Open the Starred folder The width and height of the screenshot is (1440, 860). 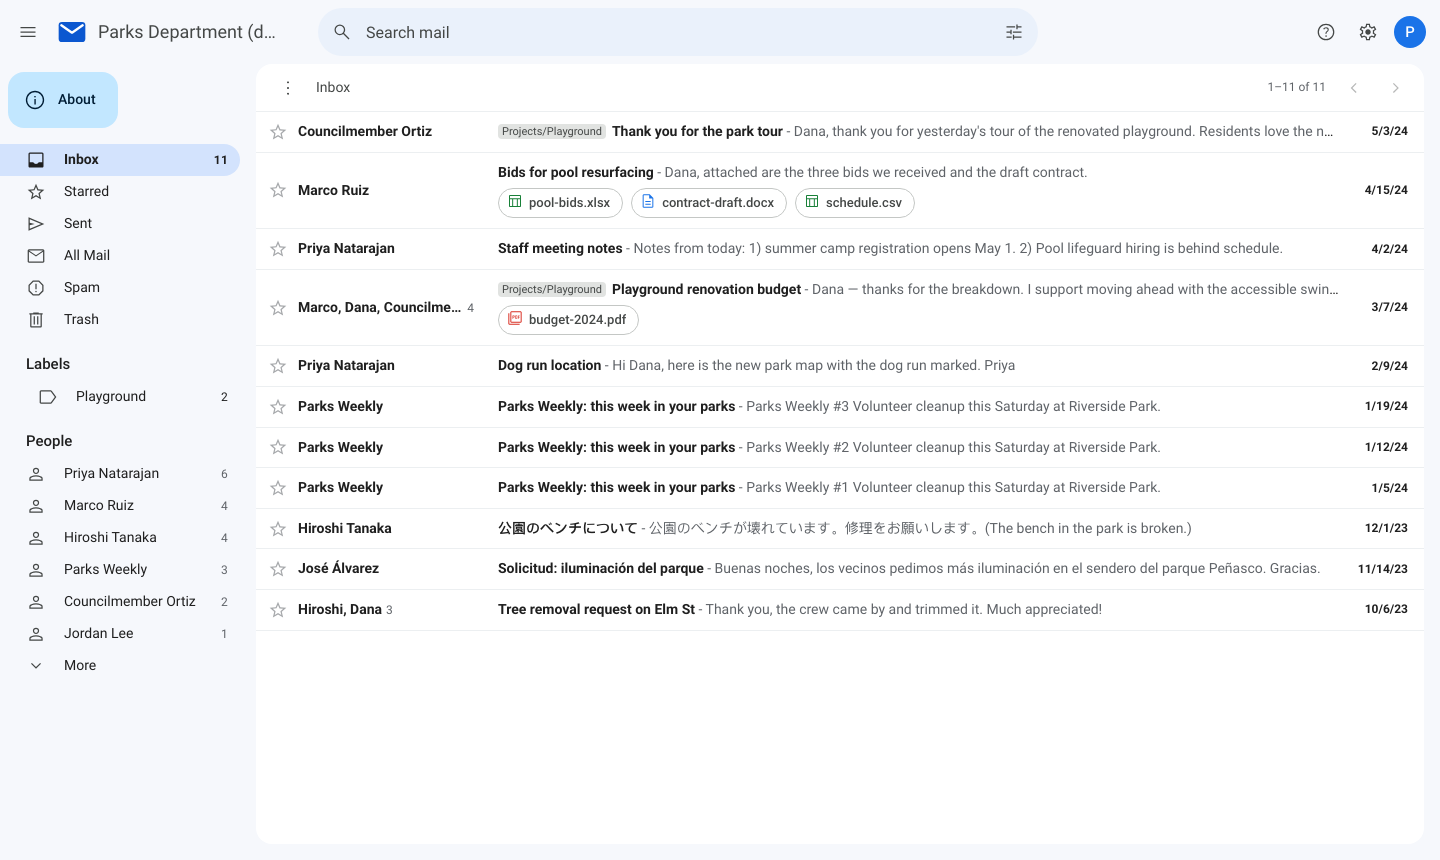[x=120, y=192]
